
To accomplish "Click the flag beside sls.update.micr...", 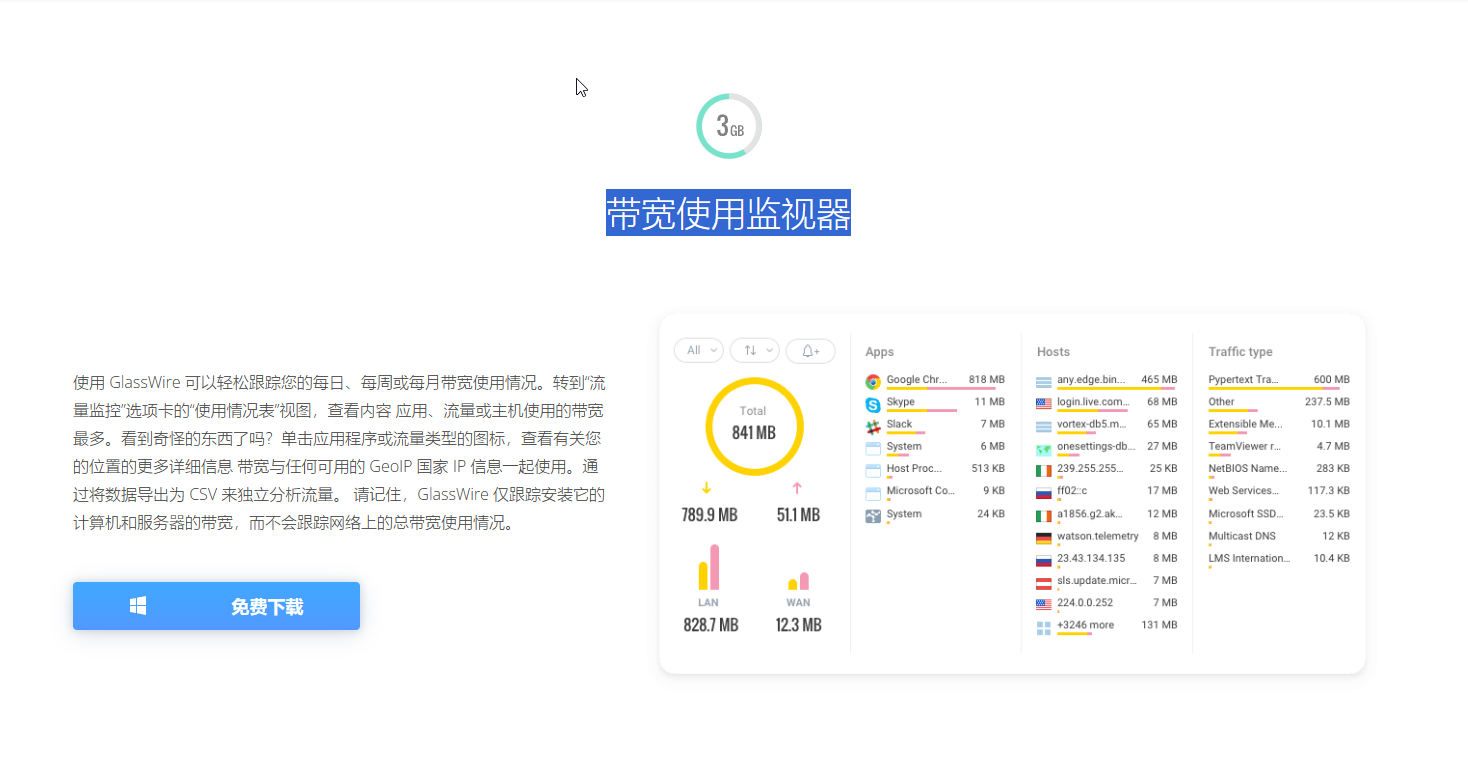I will (1044, 582).
